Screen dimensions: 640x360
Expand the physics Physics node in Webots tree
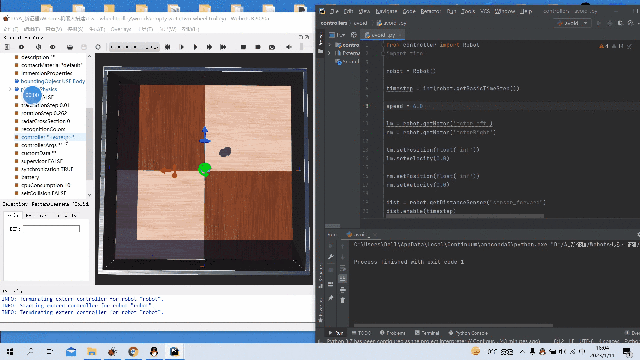tap(10, 89)
